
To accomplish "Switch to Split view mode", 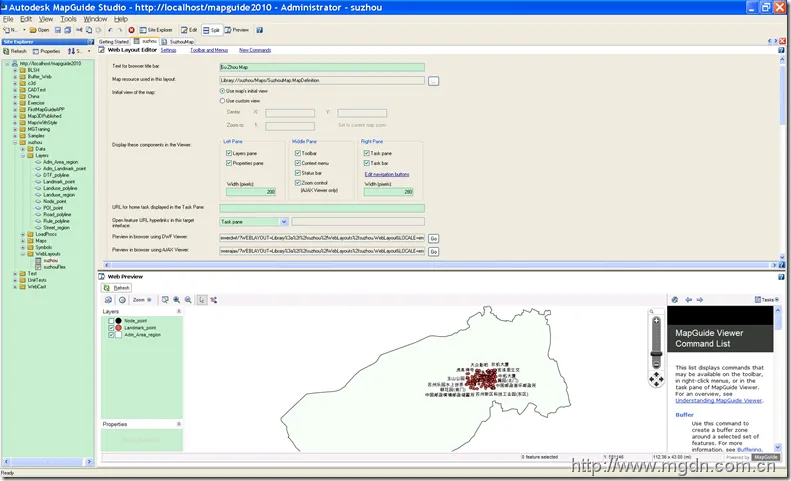I will [212, 30].
